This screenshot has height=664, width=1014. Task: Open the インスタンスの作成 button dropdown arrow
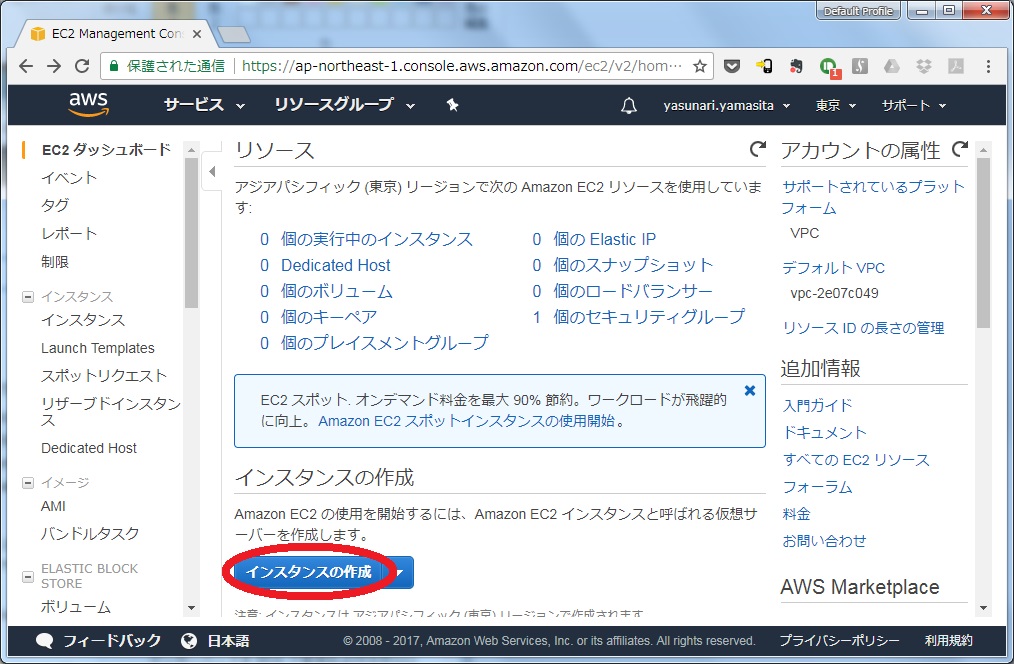[x=401, y=572]
